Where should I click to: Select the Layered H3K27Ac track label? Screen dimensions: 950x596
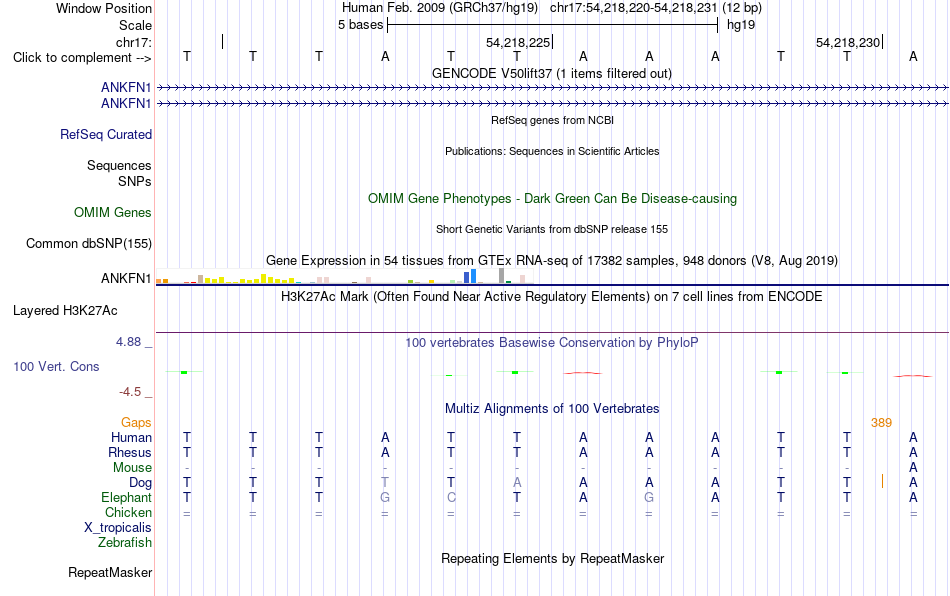coord(65,311)
